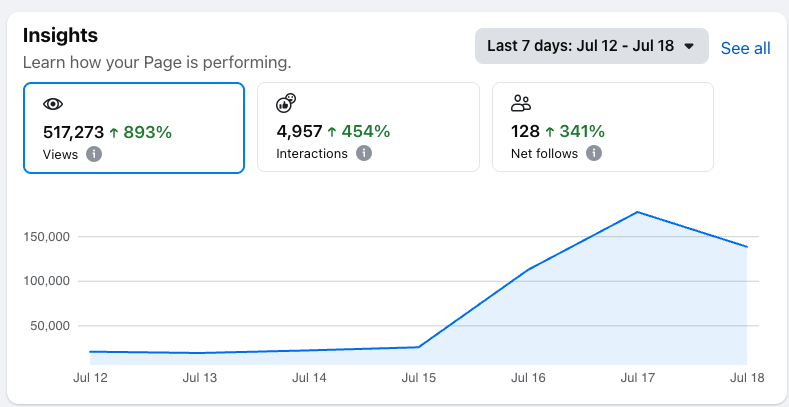This screenshot has height=407, width=789.
Task: Click the Jul 17 peak on the chart
Action: coord(637,212)
